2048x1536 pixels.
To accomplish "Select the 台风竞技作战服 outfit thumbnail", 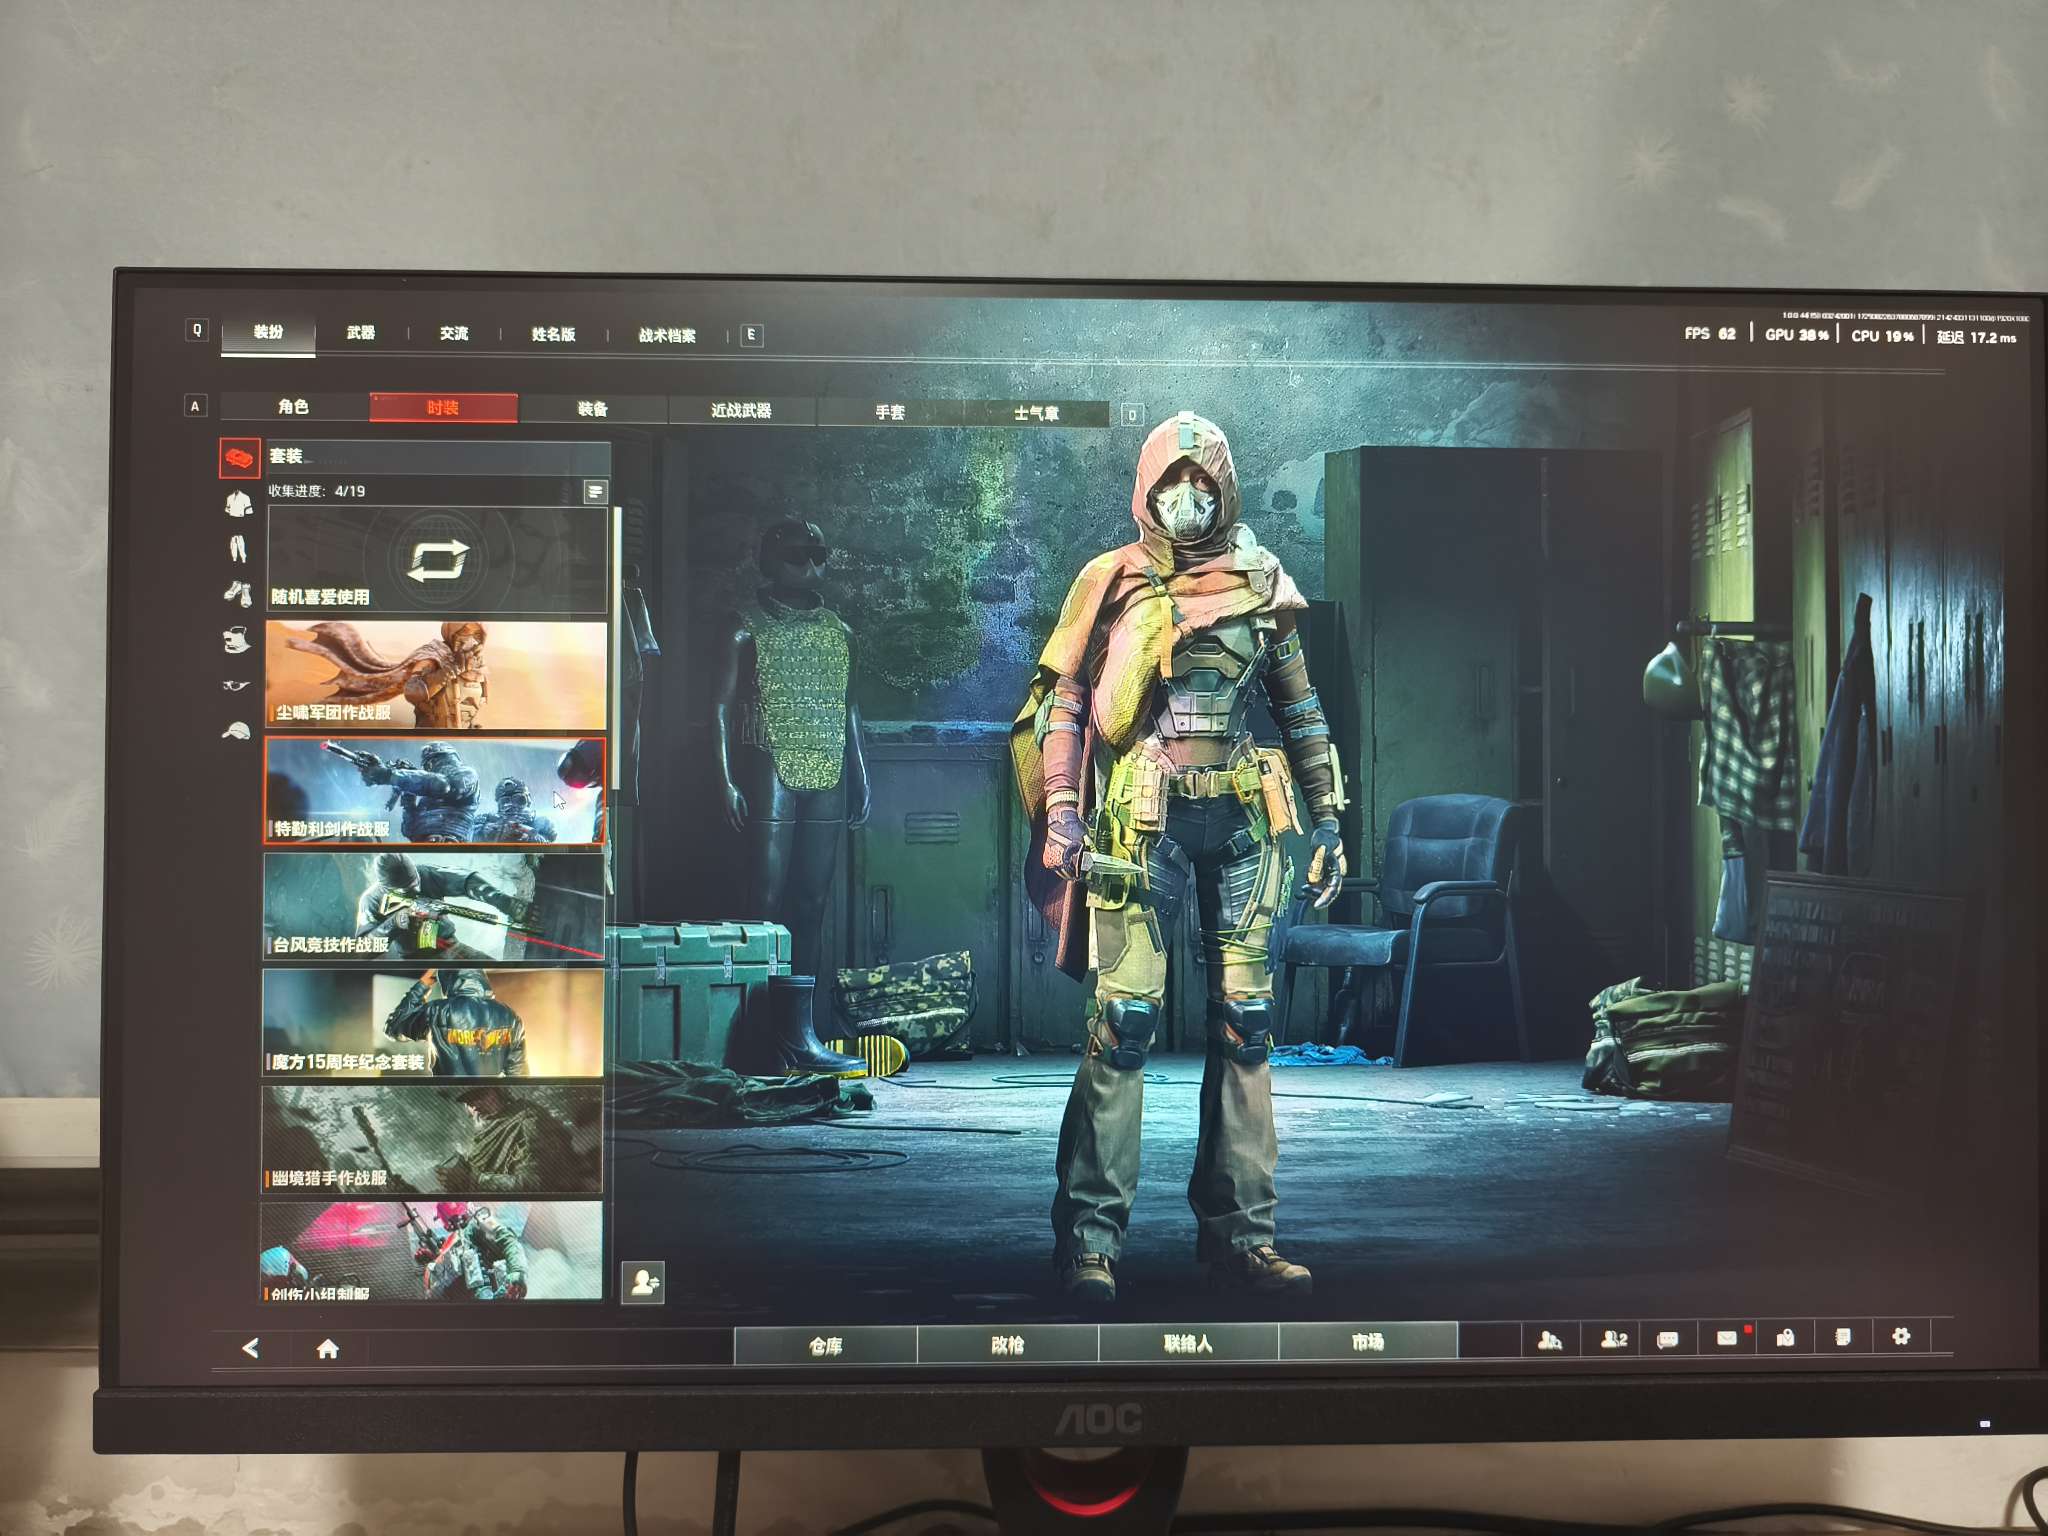I will [x=433, y=906].
